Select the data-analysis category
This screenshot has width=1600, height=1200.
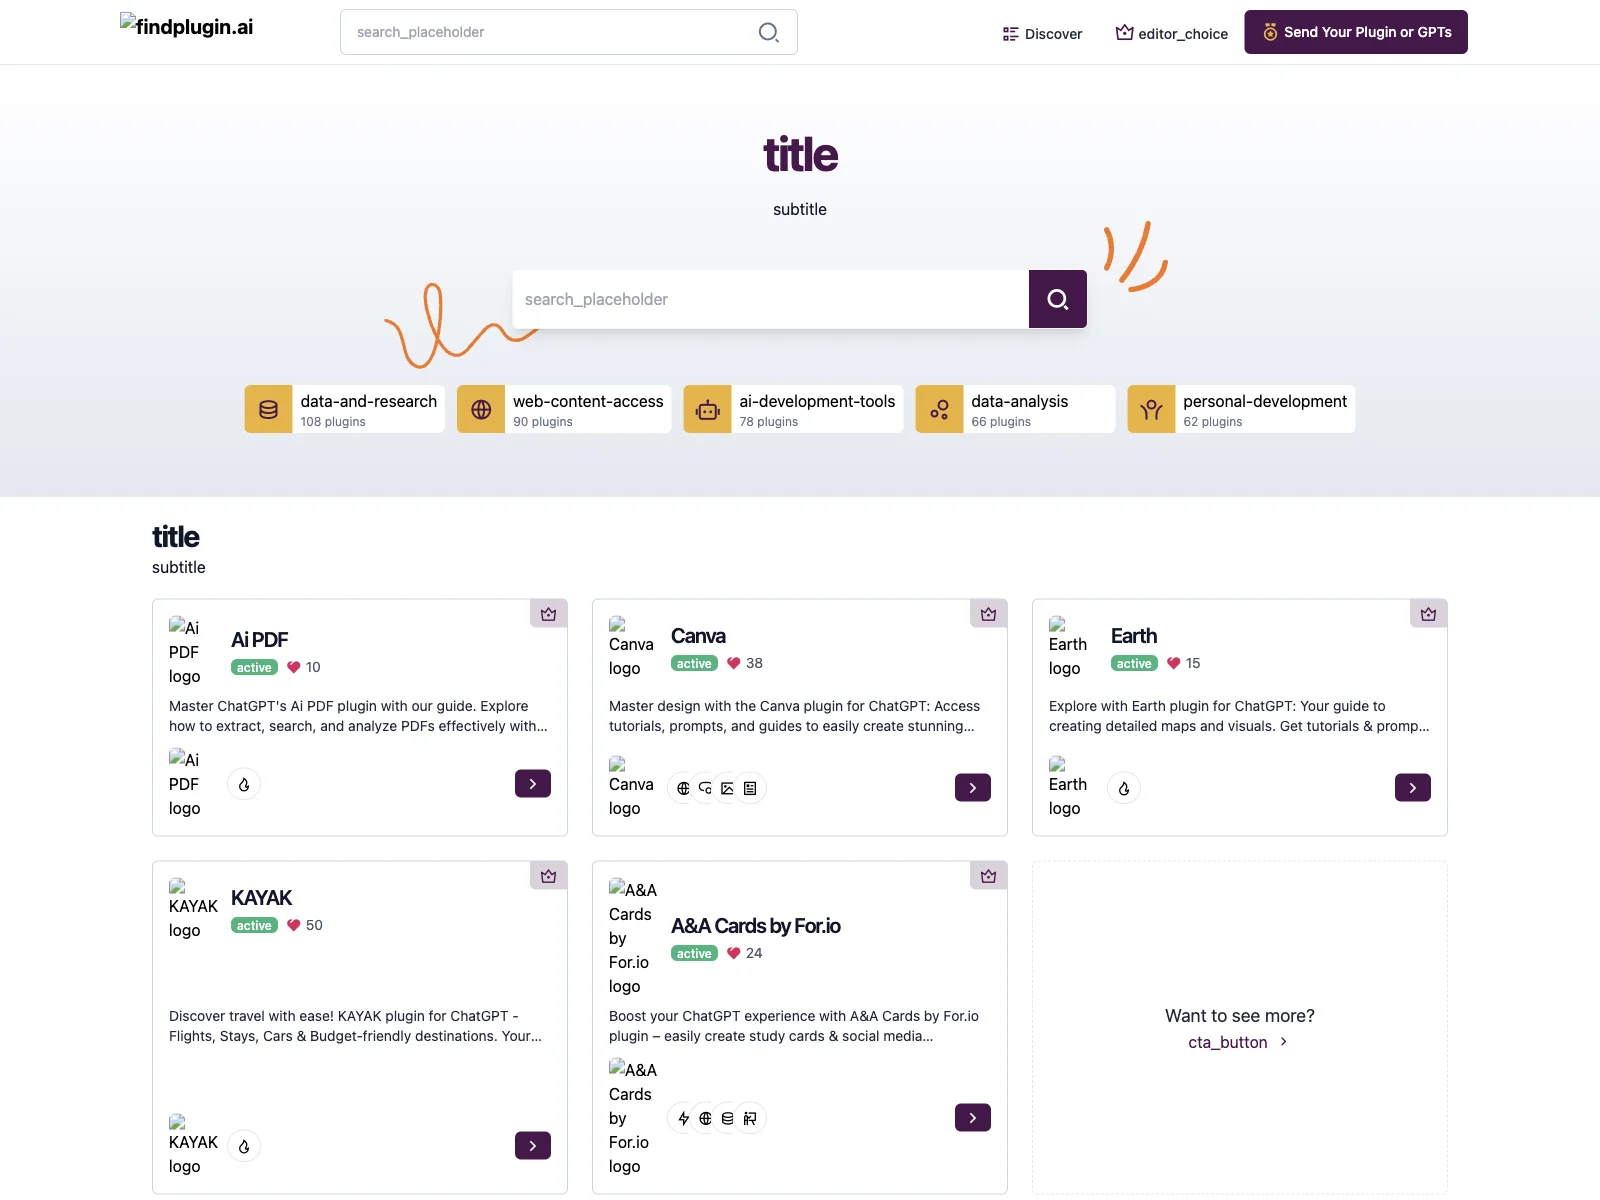(1015, 409)
